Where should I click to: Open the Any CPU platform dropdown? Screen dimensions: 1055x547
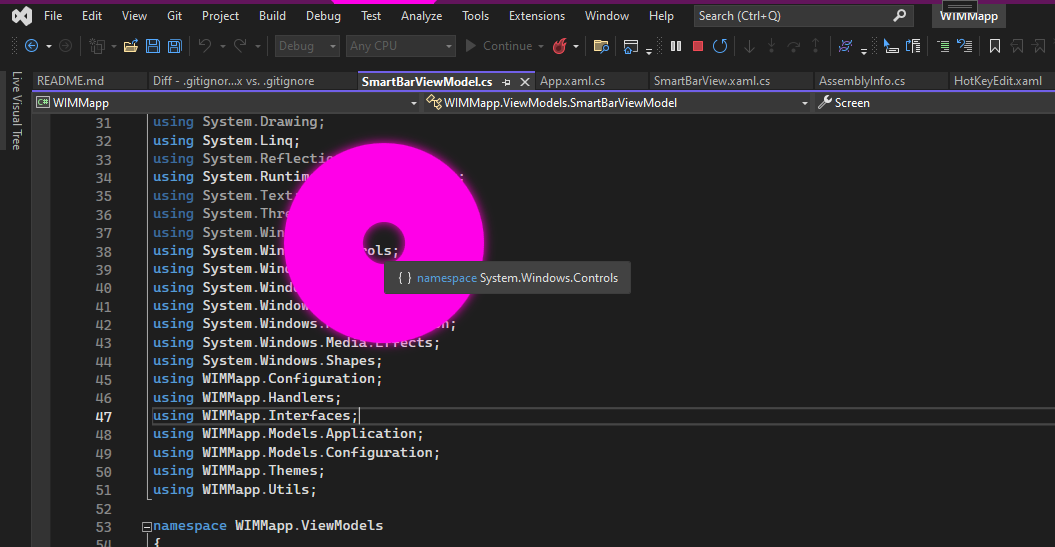[x=400, y=46]
